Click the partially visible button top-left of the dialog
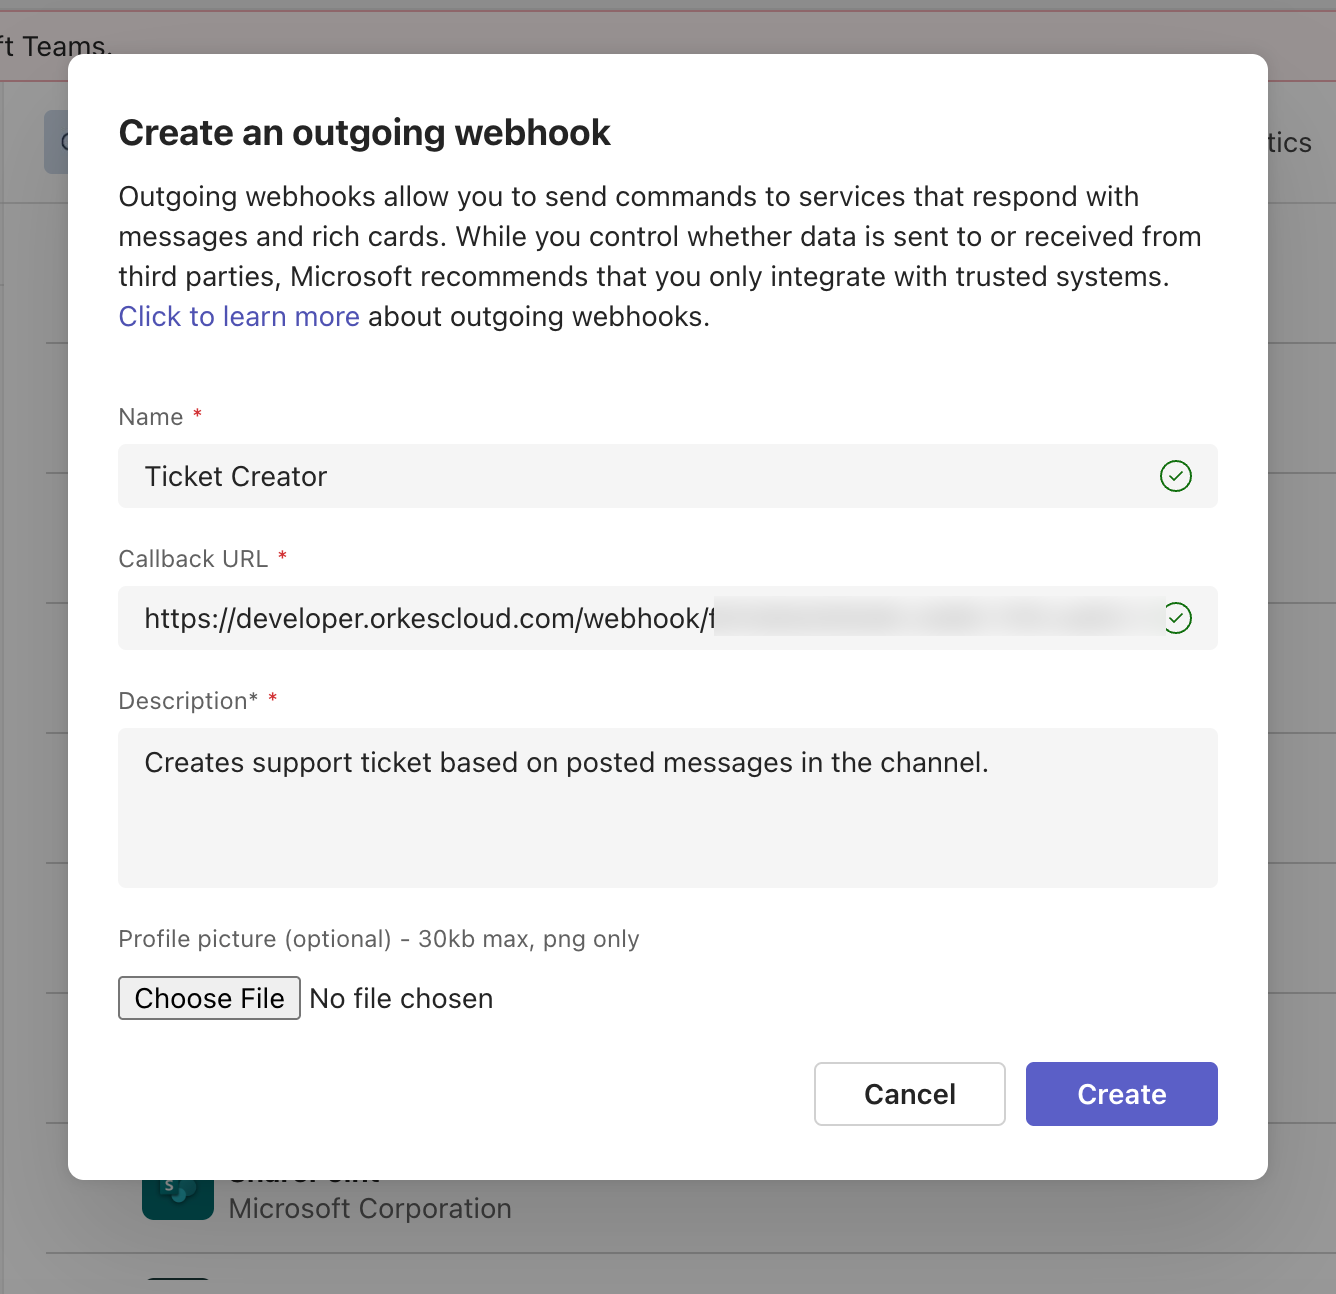1336x1294 pixels. click(58, 141)
